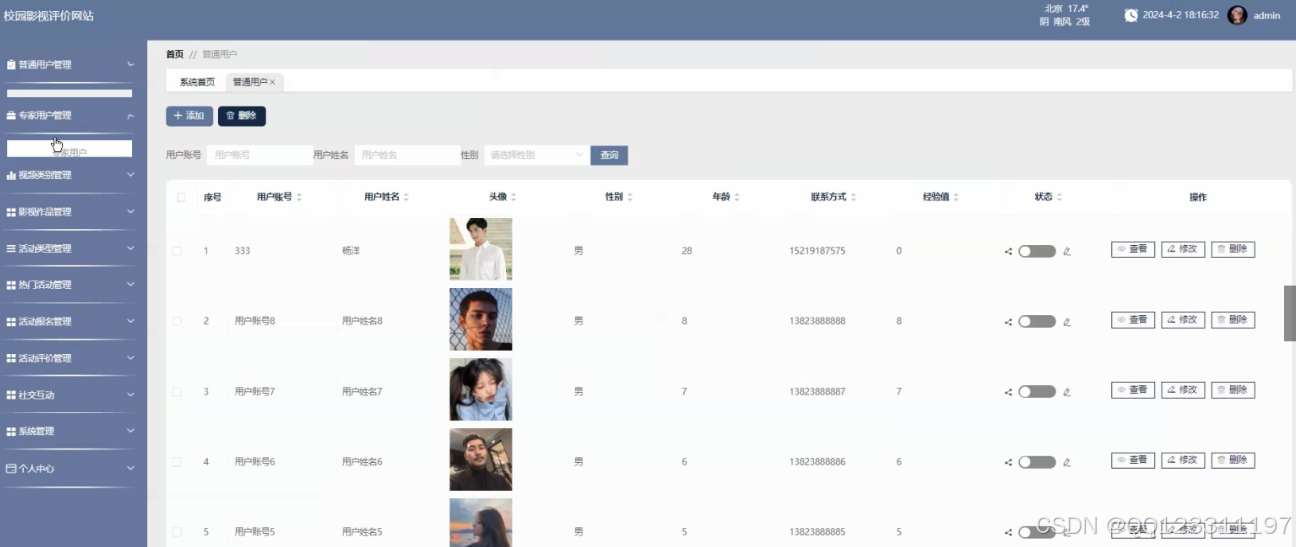Click the pencil icon beside 用户账号6 status

[1066, 463]
